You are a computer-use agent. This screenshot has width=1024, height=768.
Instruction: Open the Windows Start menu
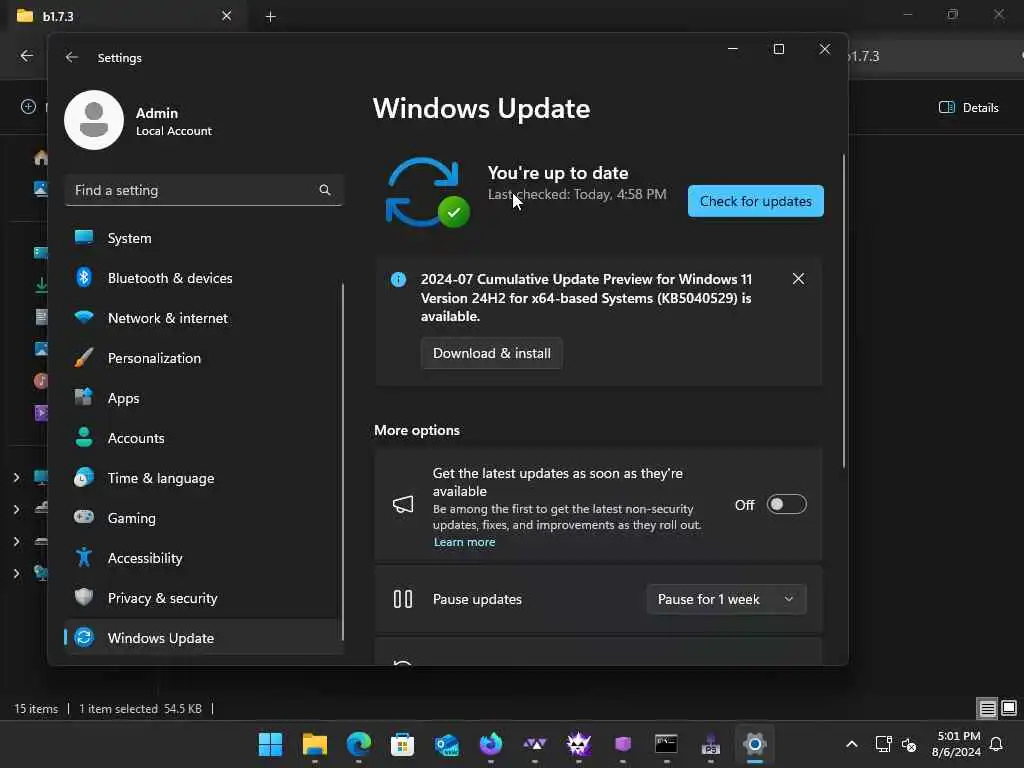(x=270, y=744)
